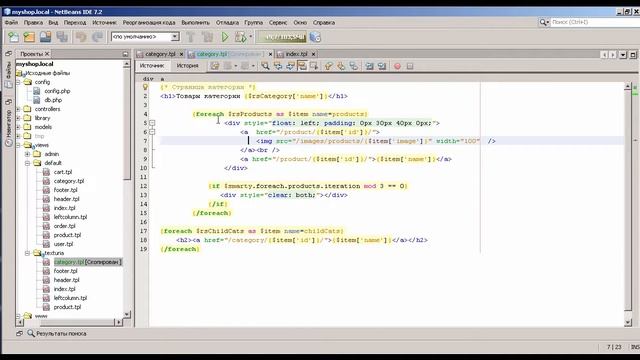Jump to the next bookmark icon
This screenshot has width=640, height=360.
pos(341,66)
